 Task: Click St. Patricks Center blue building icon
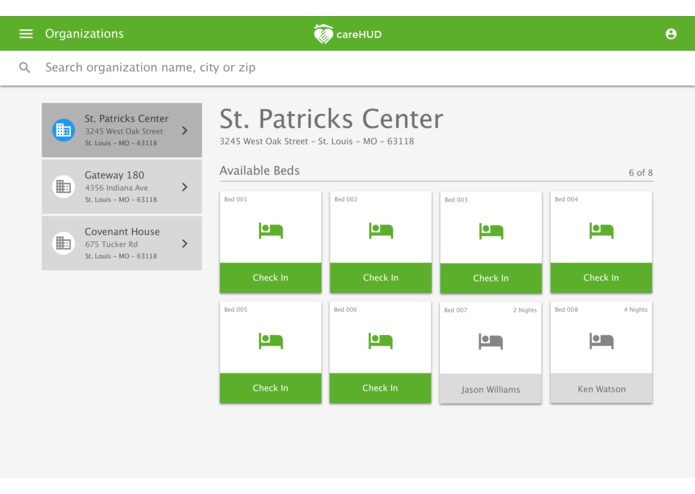(x=63, y=130)
